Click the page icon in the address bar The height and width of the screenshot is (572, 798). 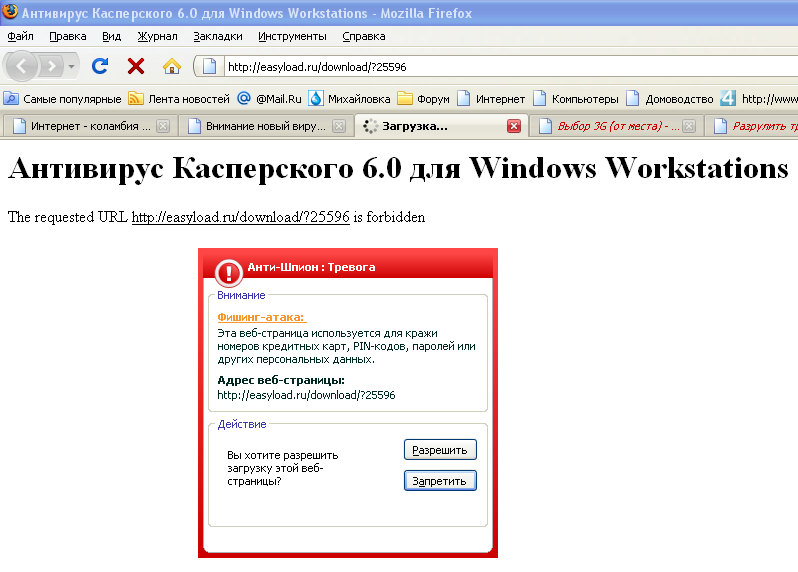(x=209, y=66)
